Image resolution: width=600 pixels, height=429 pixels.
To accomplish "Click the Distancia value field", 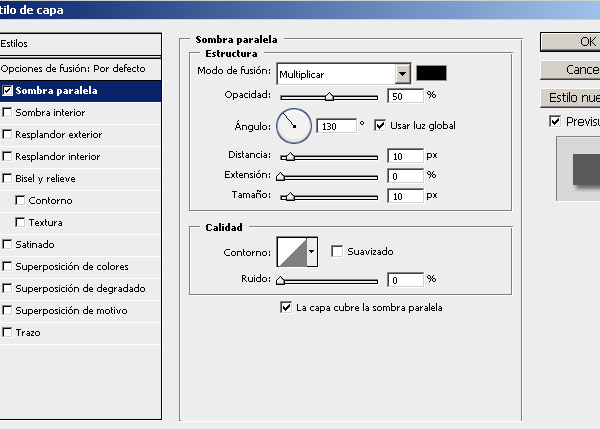I will click(406, 156).
